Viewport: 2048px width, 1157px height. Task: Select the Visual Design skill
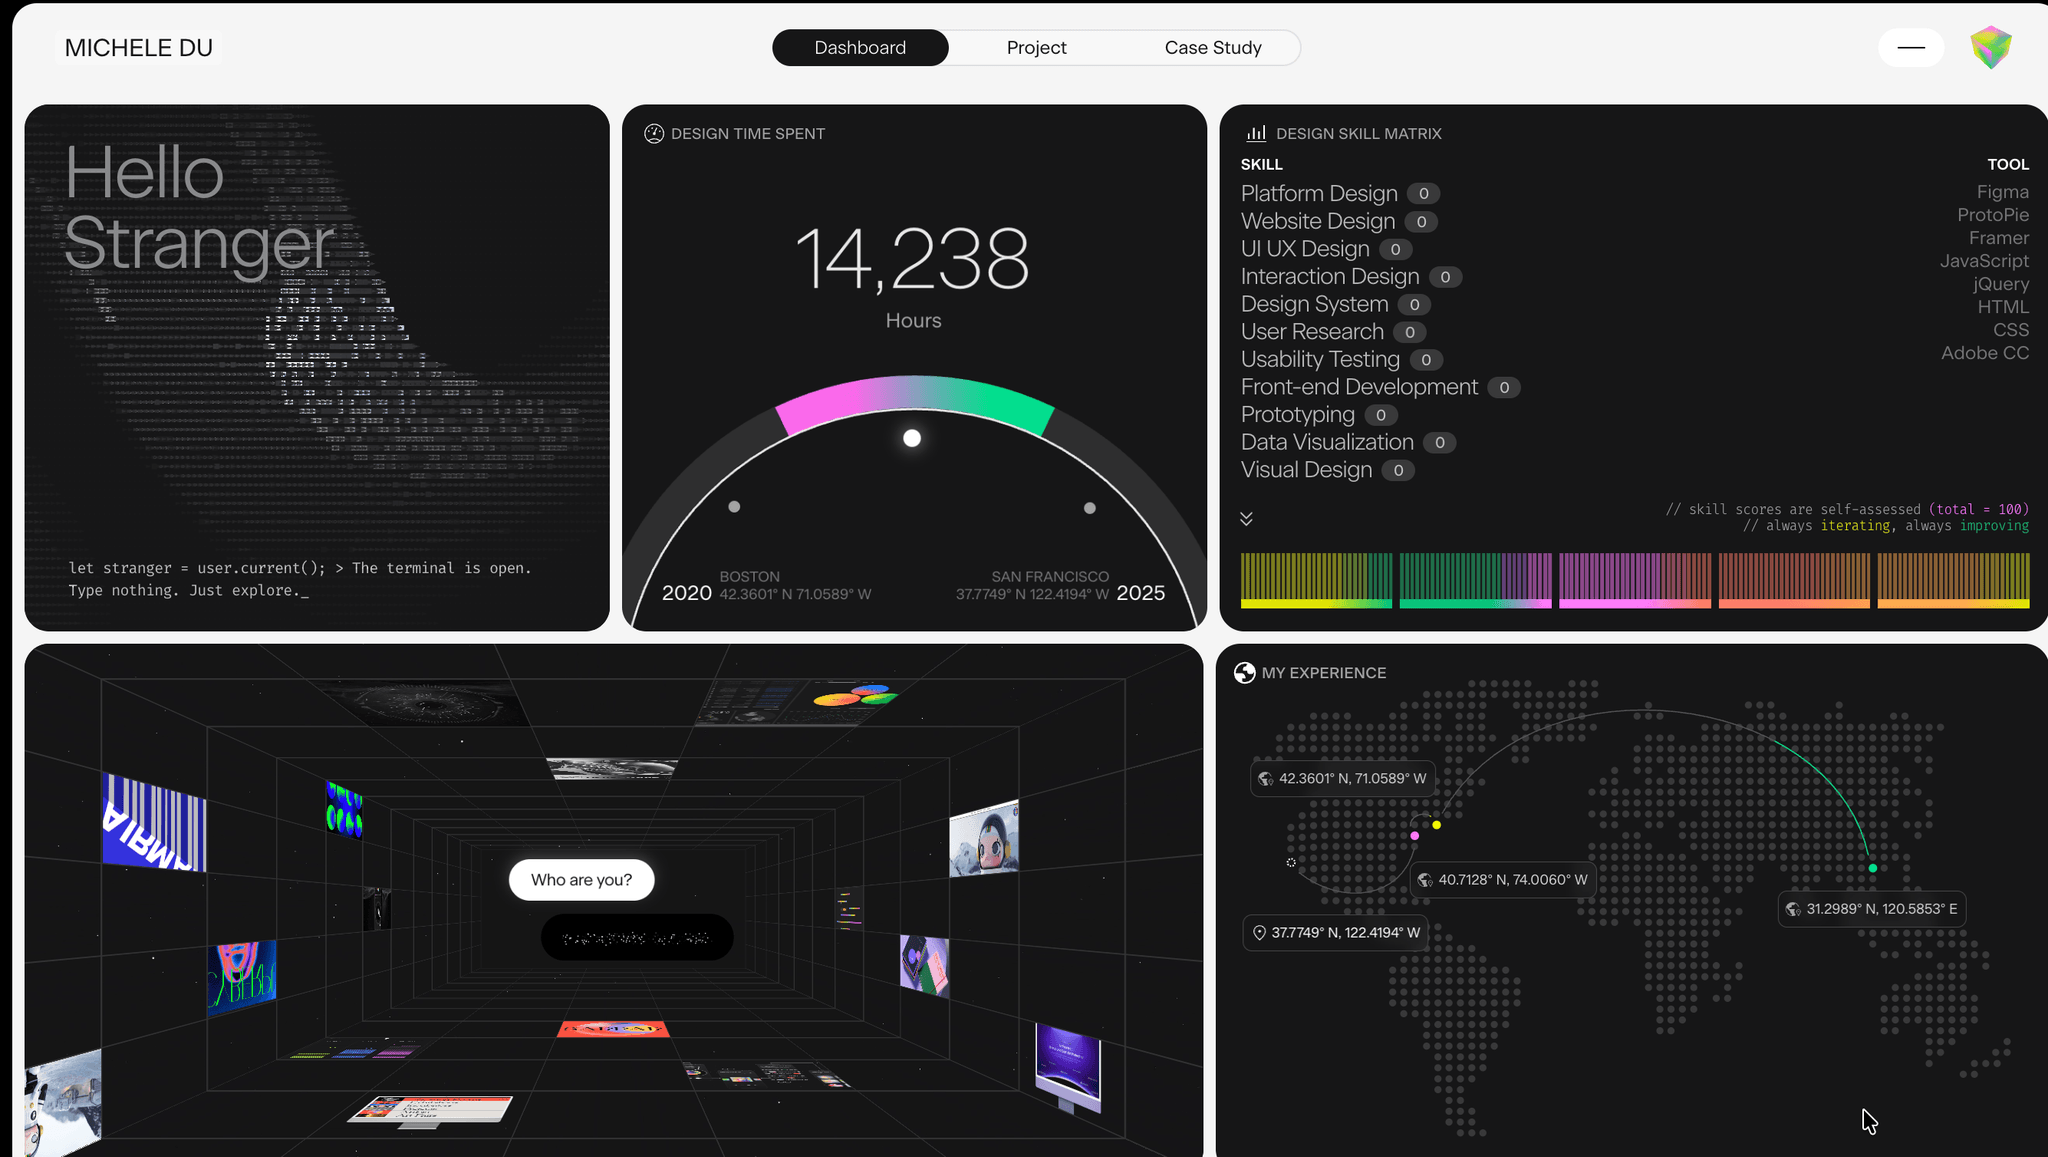pos(1327,470)
